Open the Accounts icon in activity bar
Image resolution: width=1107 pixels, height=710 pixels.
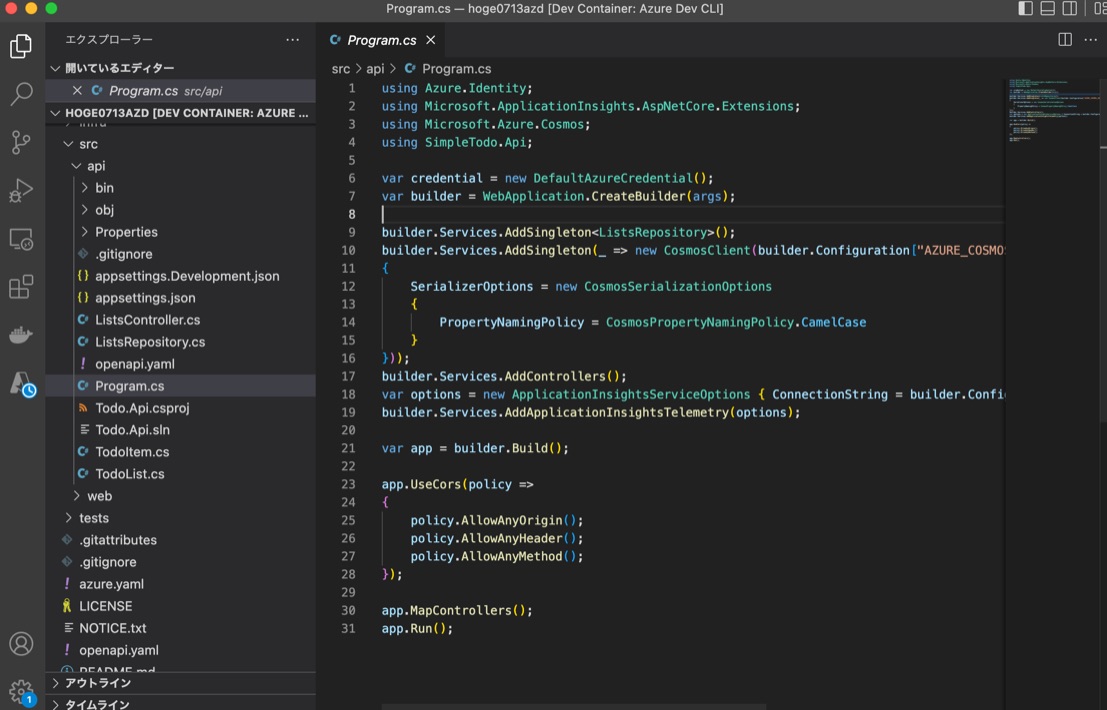[22, 644]
